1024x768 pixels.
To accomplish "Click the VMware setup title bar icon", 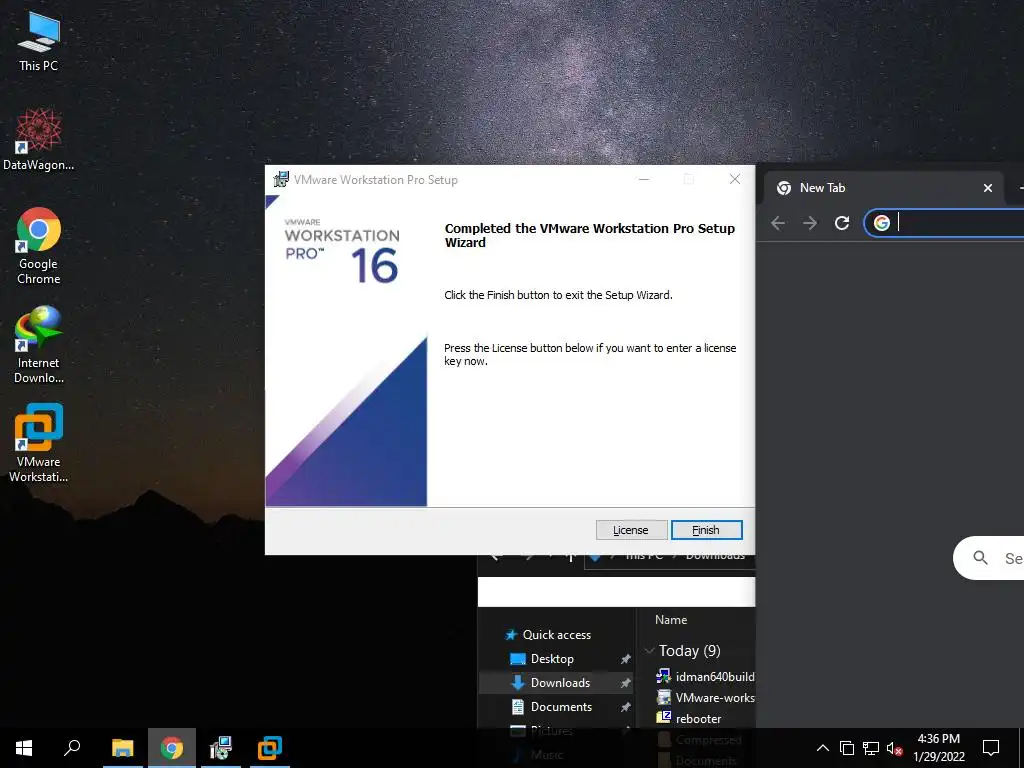I will 281,179.
